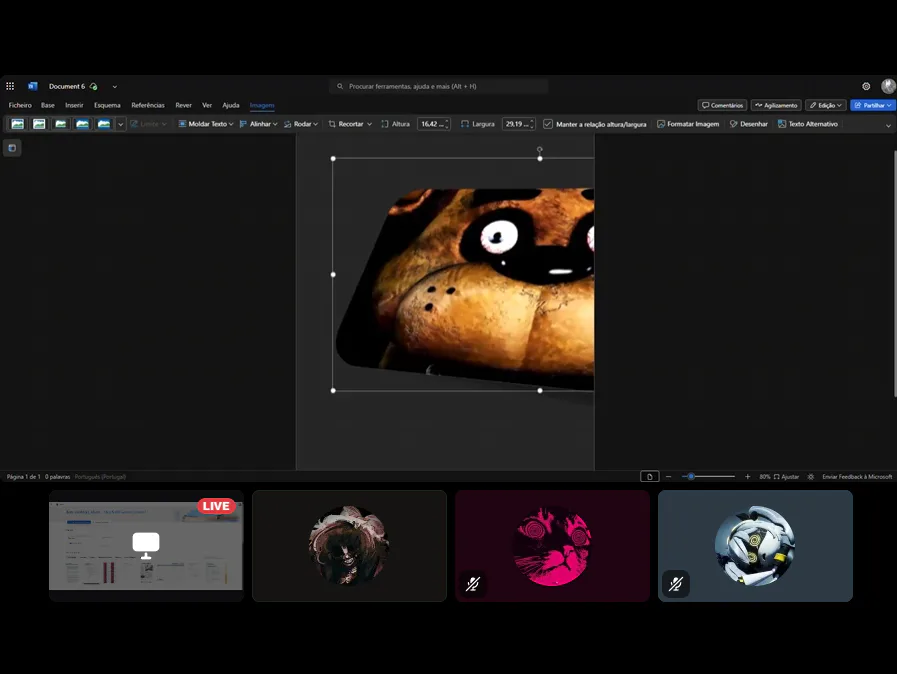This screenshot has height=674, width=897.
Task: Check the cloud saved status icon
Action: pos(93,86)
